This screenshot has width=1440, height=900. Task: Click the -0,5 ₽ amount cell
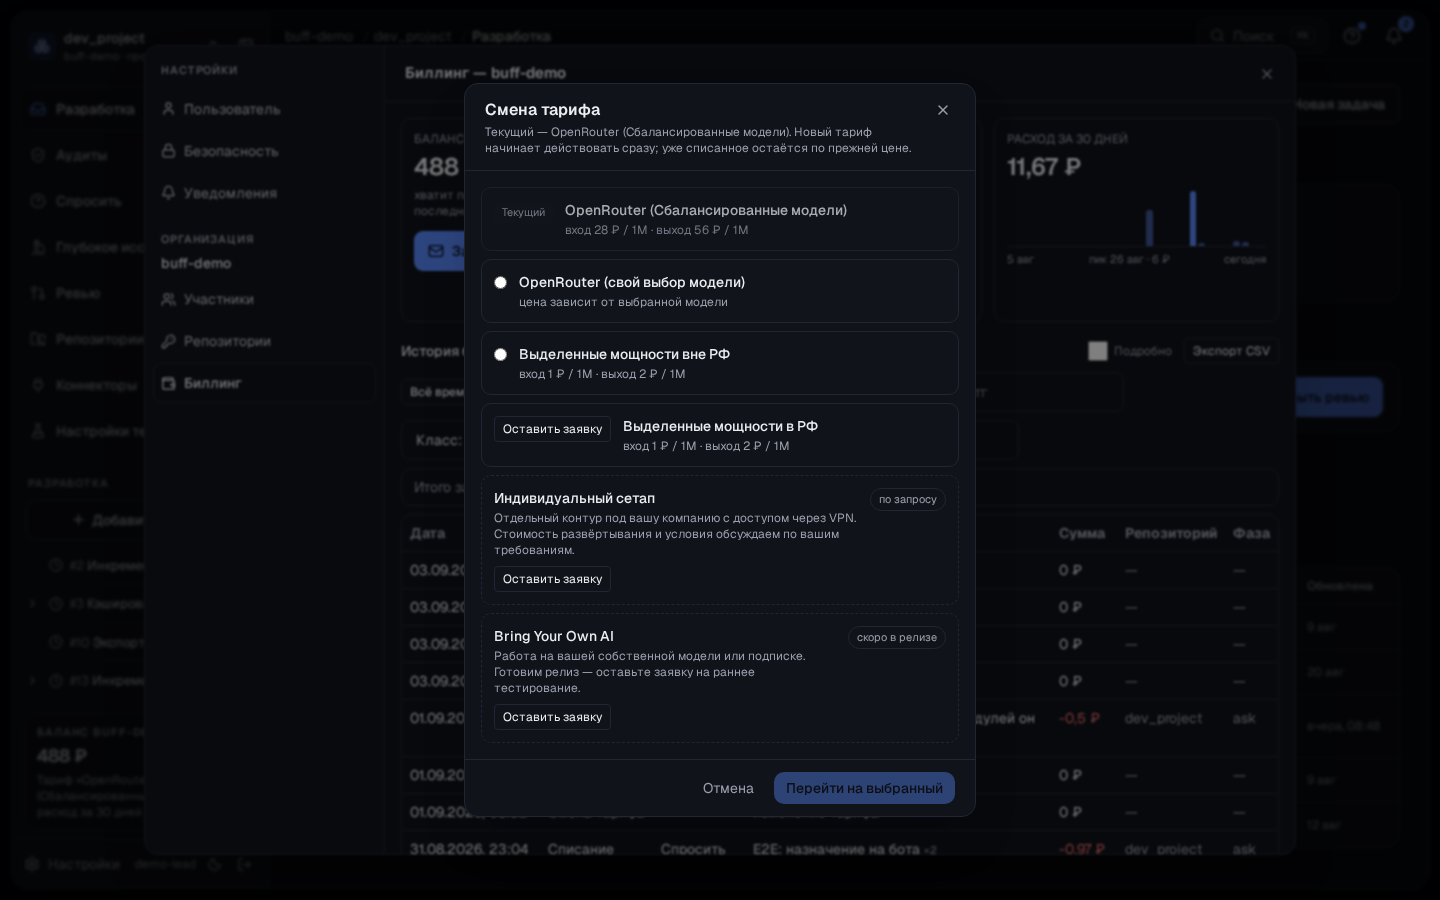(1080, 718)
